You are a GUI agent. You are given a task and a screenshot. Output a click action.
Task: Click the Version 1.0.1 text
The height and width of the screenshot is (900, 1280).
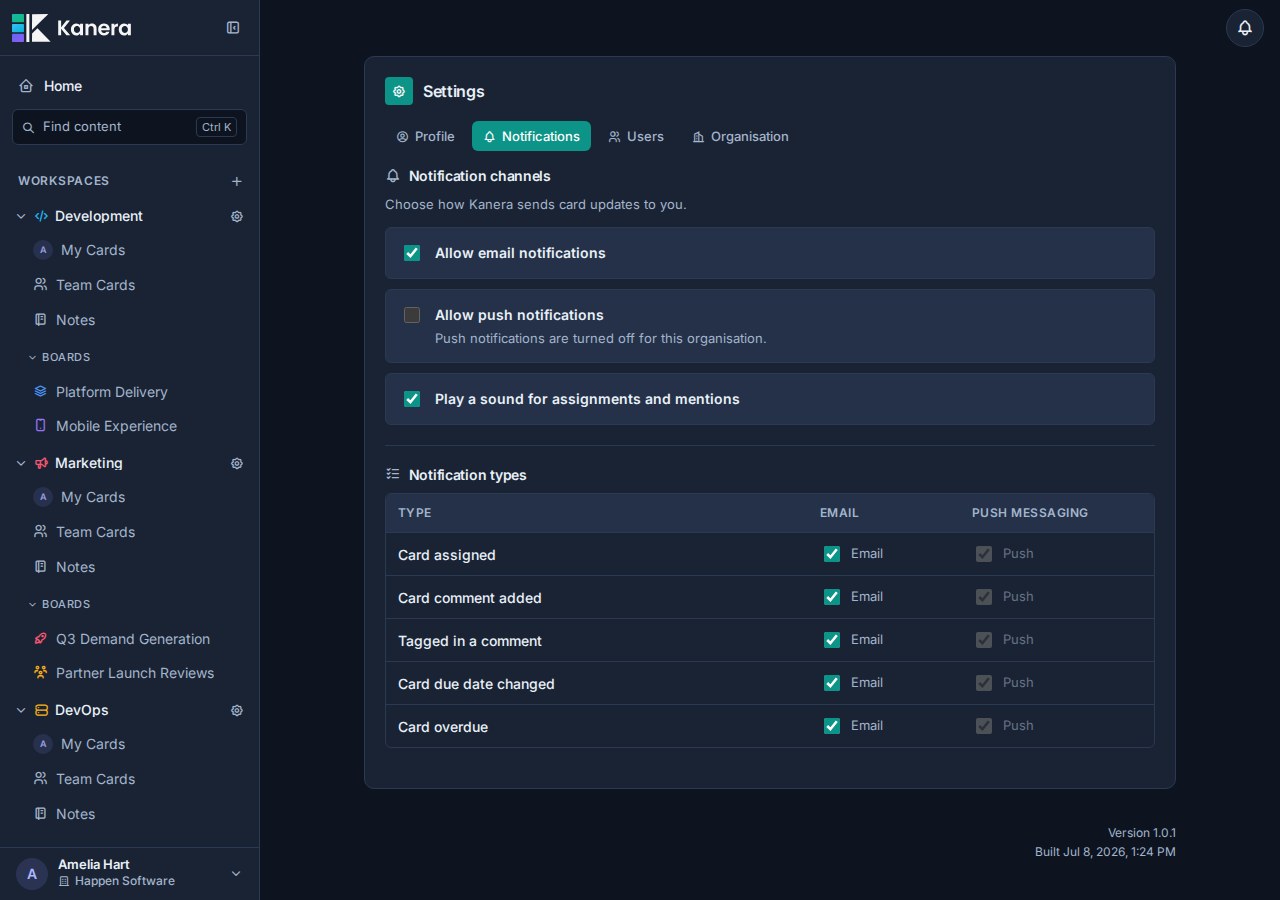pyautogui.click(x=1142, y=833)
